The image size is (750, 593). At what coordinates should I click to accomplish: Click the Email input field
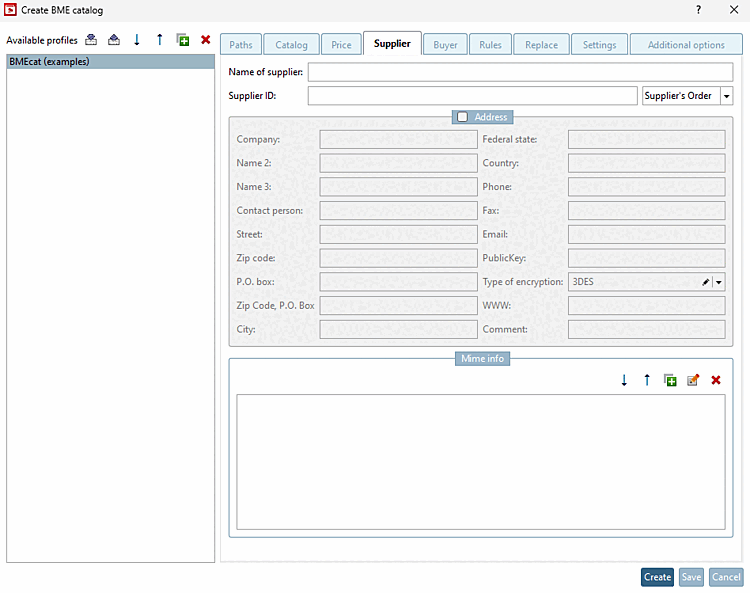click(x=647, y=235)
